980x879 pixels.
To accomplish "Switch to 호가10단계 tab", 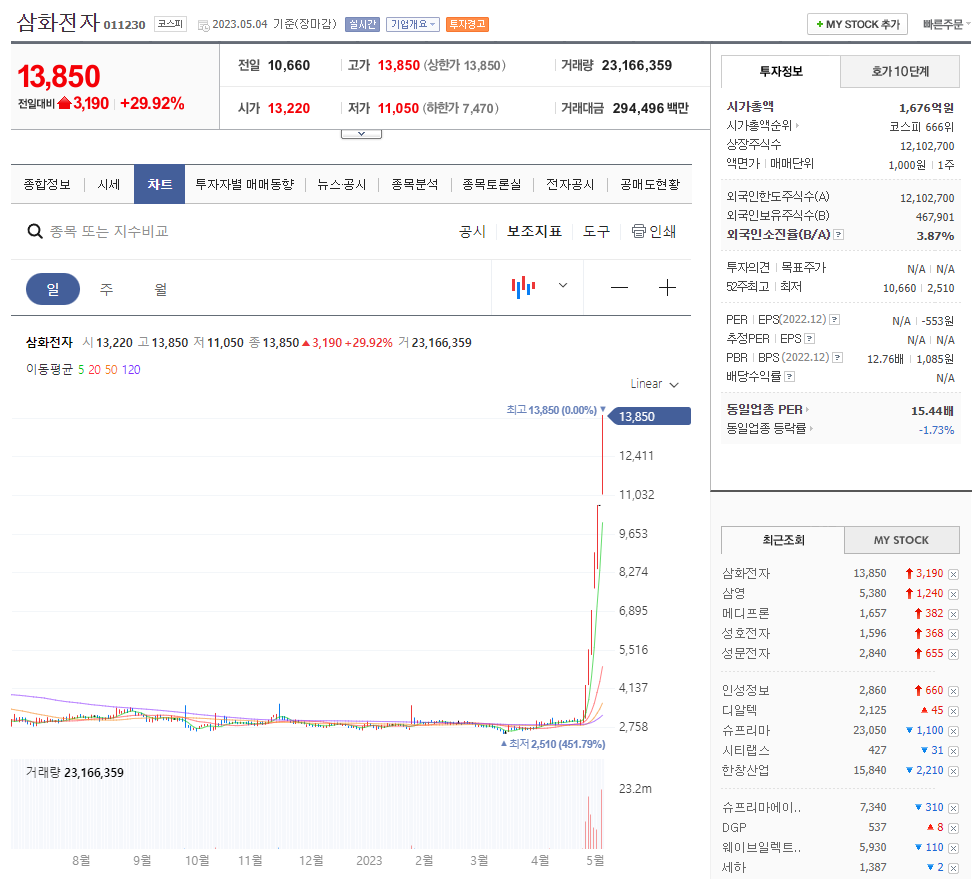I will click(900, 71).
